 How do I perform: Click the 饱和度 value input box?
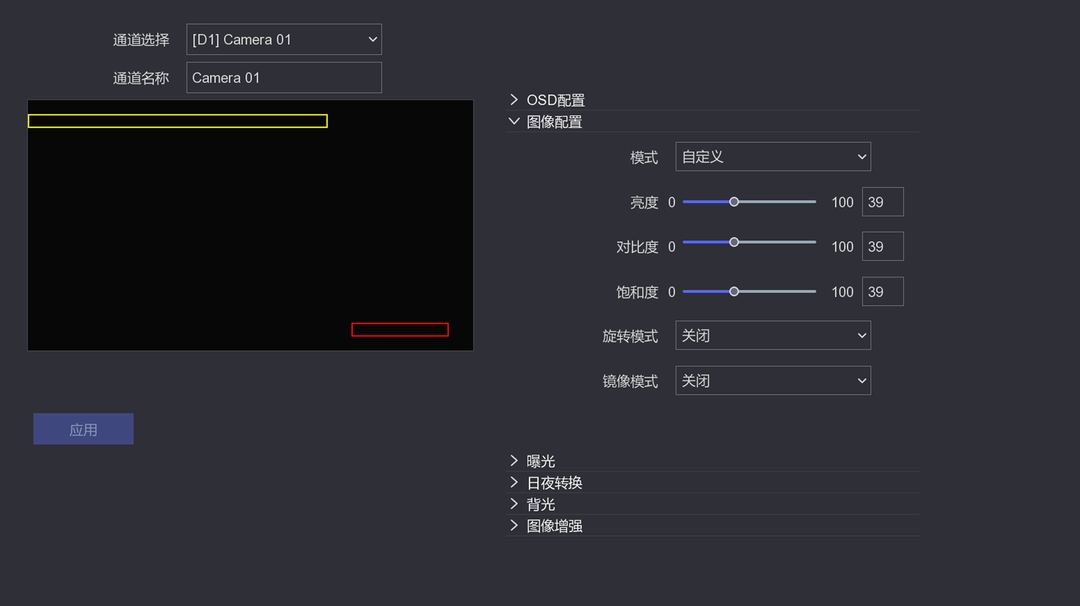coord(882,292)
